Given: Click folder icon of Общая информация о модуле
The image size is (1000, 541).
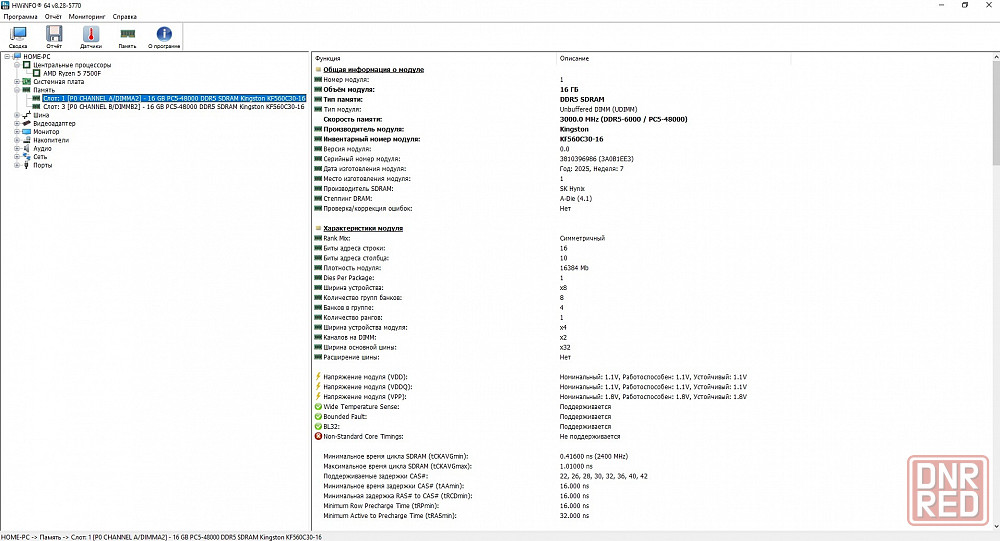Looking at the screenshot, I should tap(318, 70).
